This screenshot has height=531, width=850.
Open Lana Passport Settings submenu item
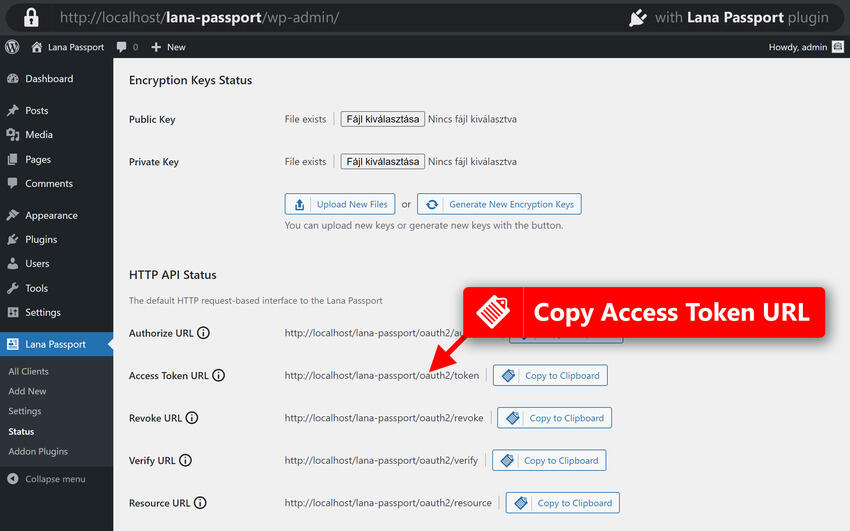24,411
